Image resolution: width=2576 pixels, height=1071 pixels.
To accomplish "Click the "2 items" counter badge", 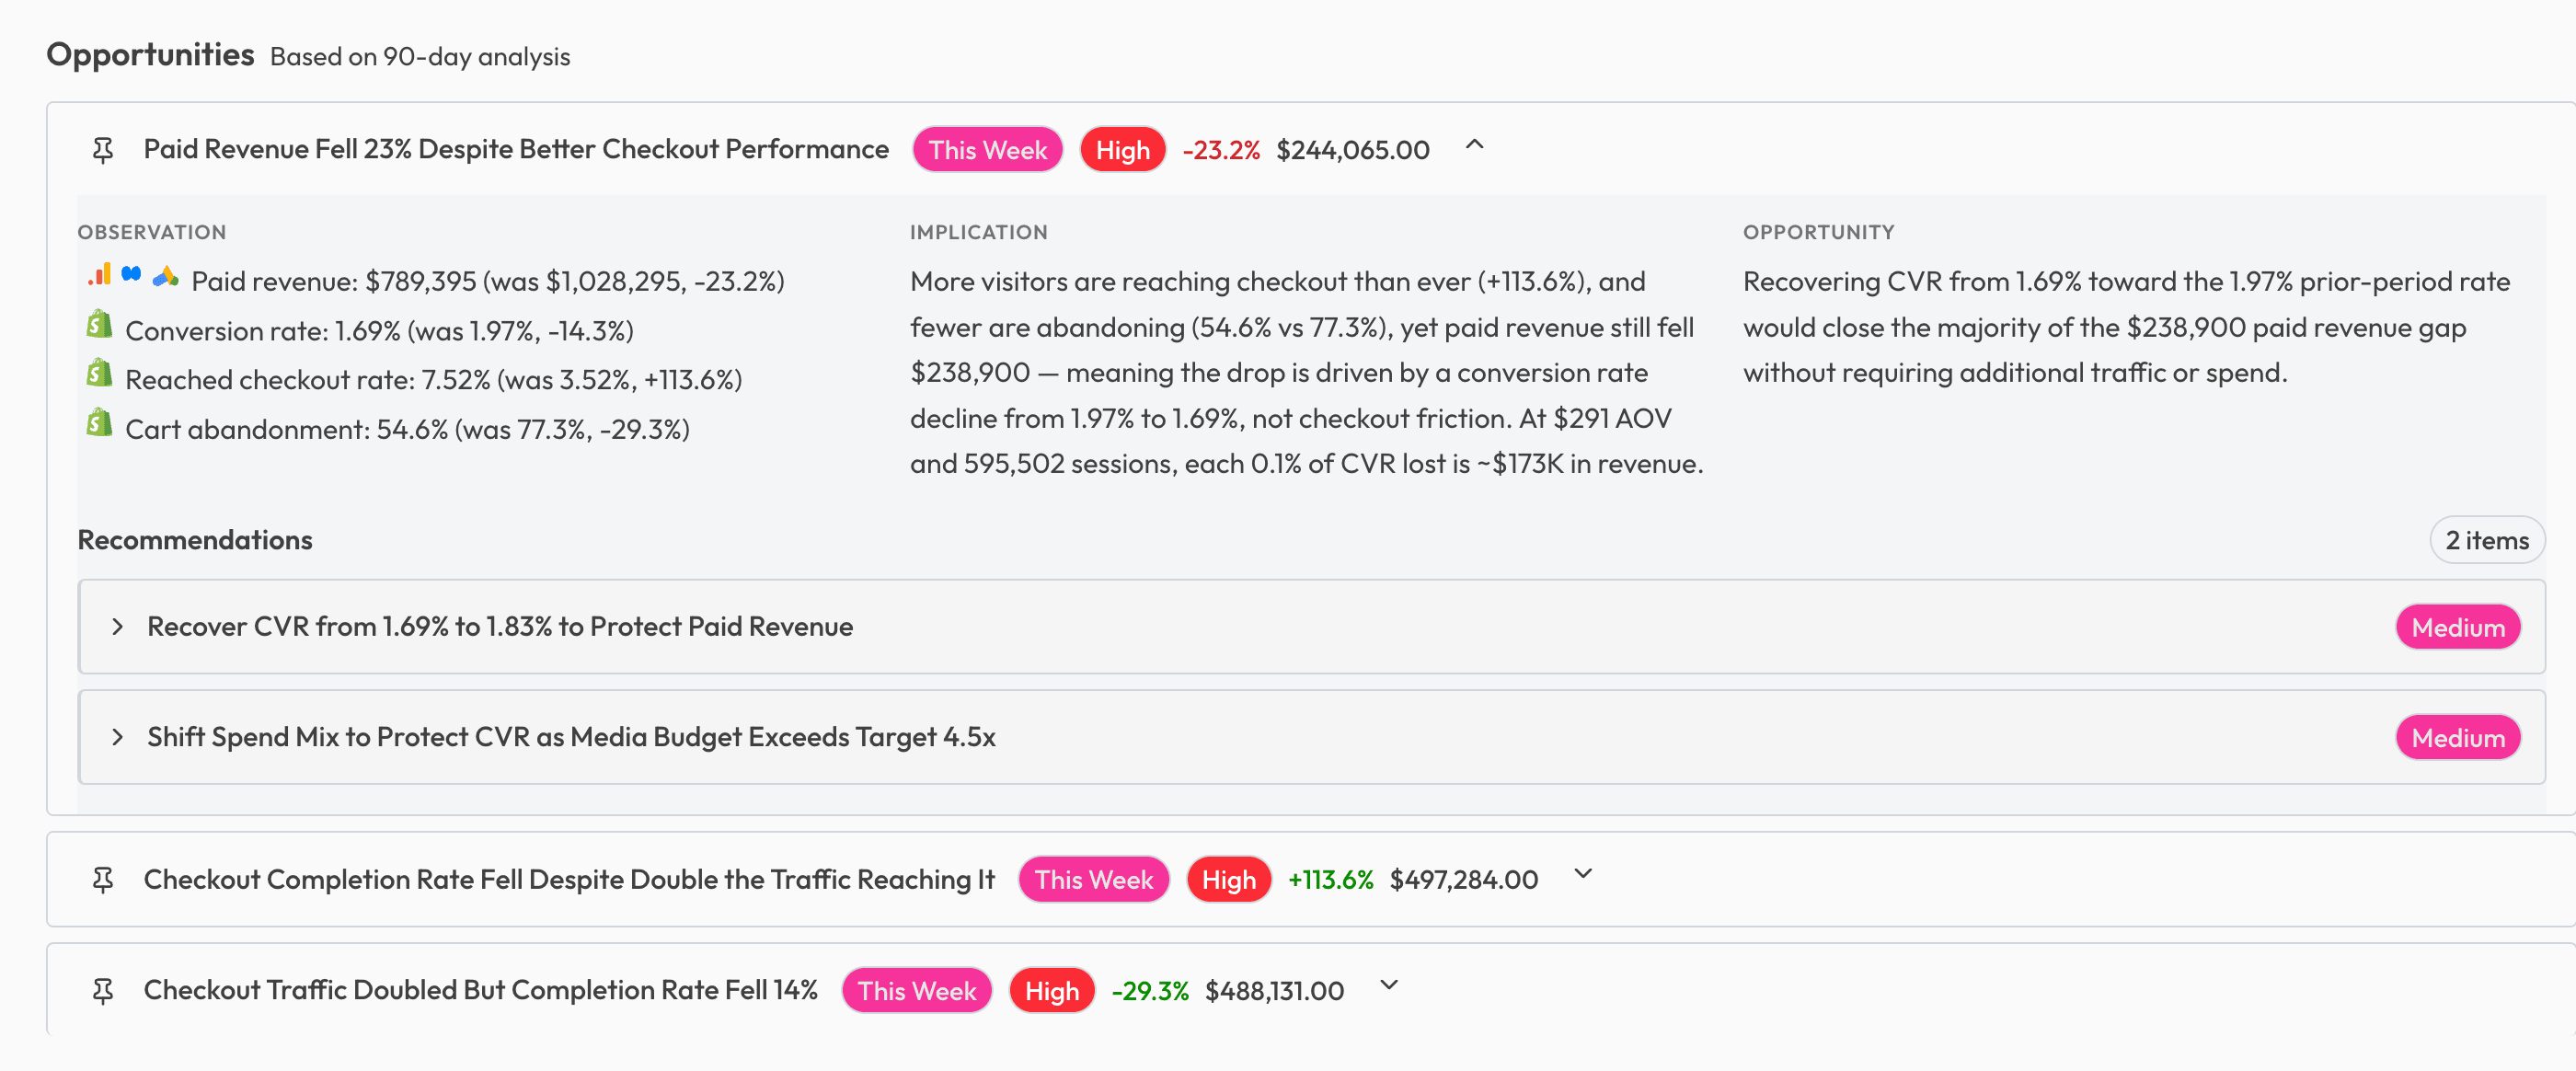I will (2487, 539).
